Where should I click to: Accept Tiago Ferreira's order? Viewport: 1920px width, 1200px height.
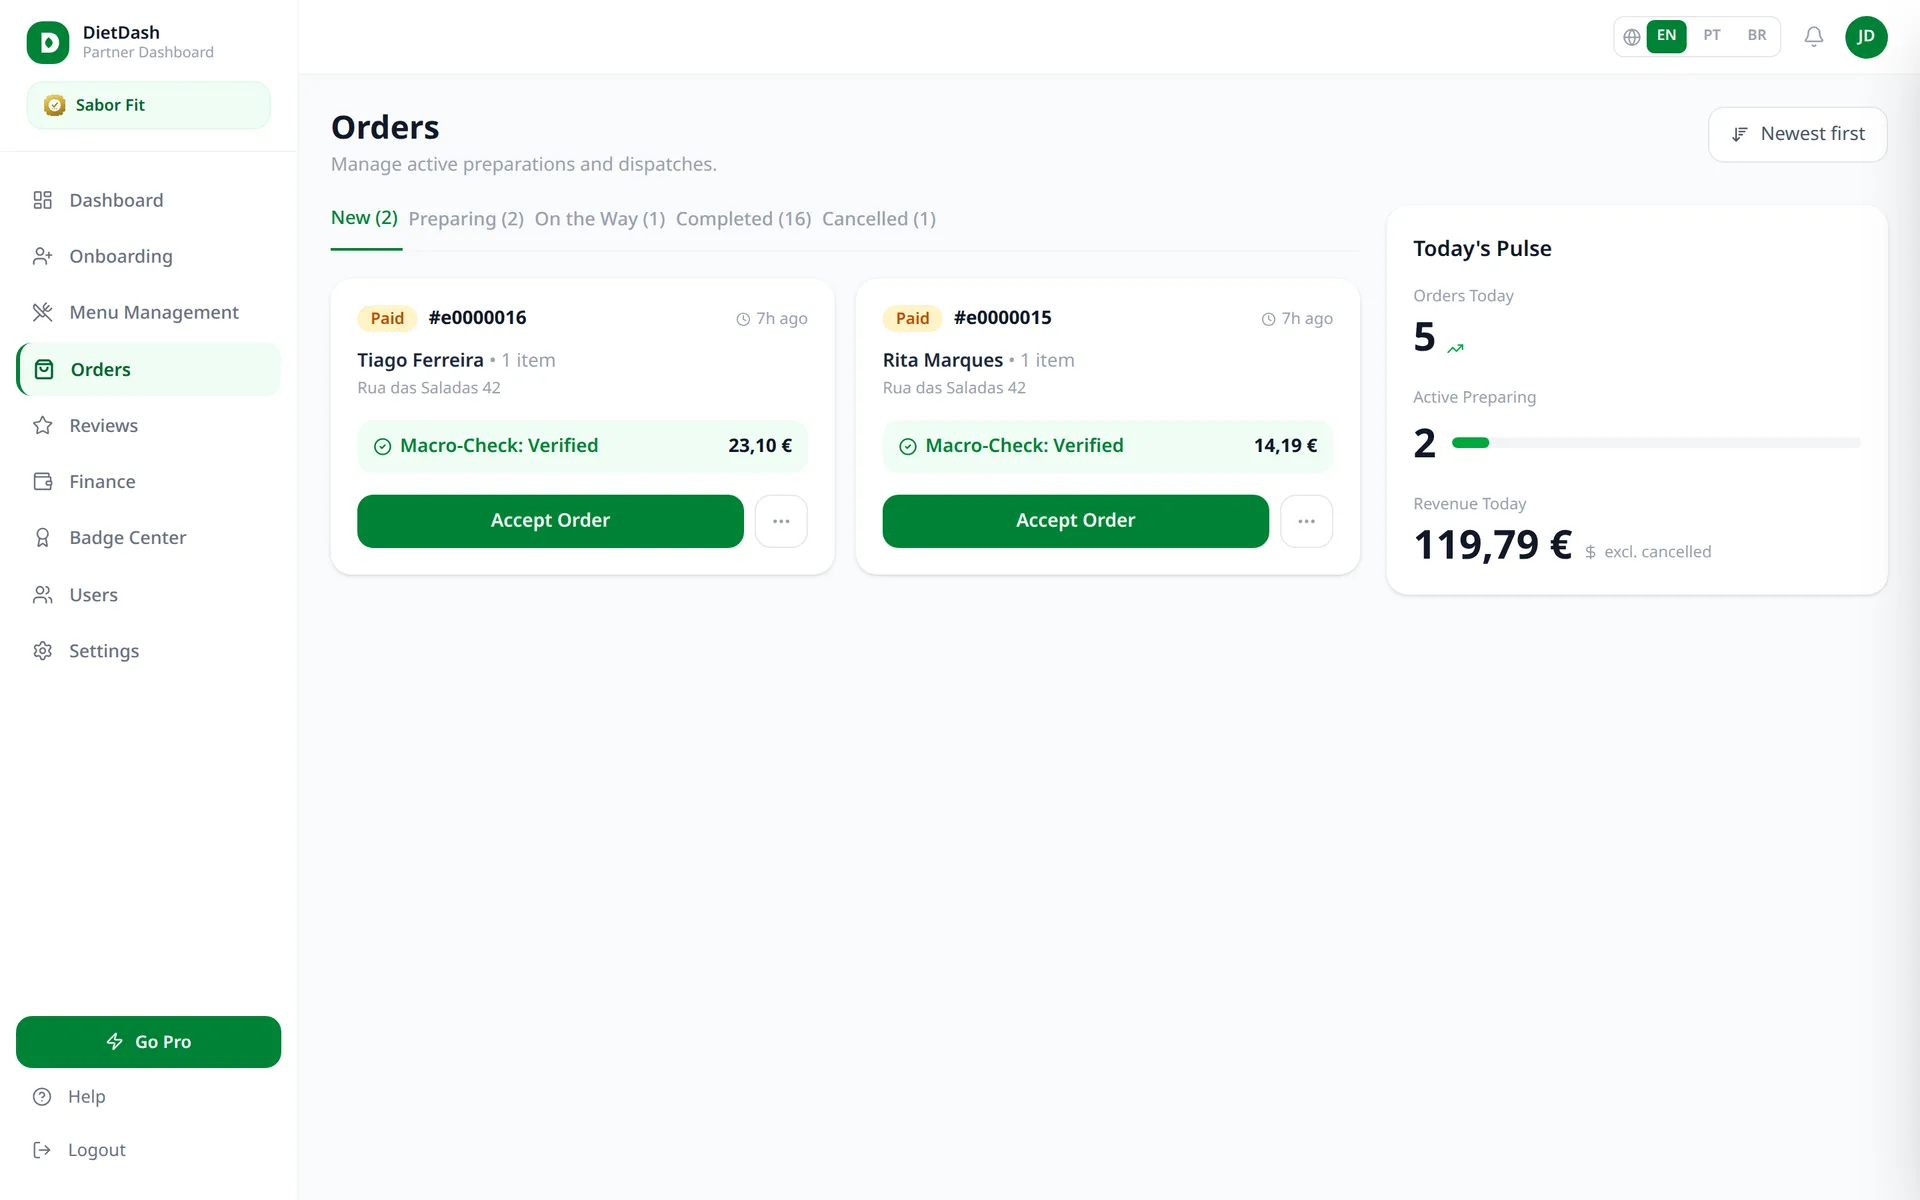pos(550,521)
